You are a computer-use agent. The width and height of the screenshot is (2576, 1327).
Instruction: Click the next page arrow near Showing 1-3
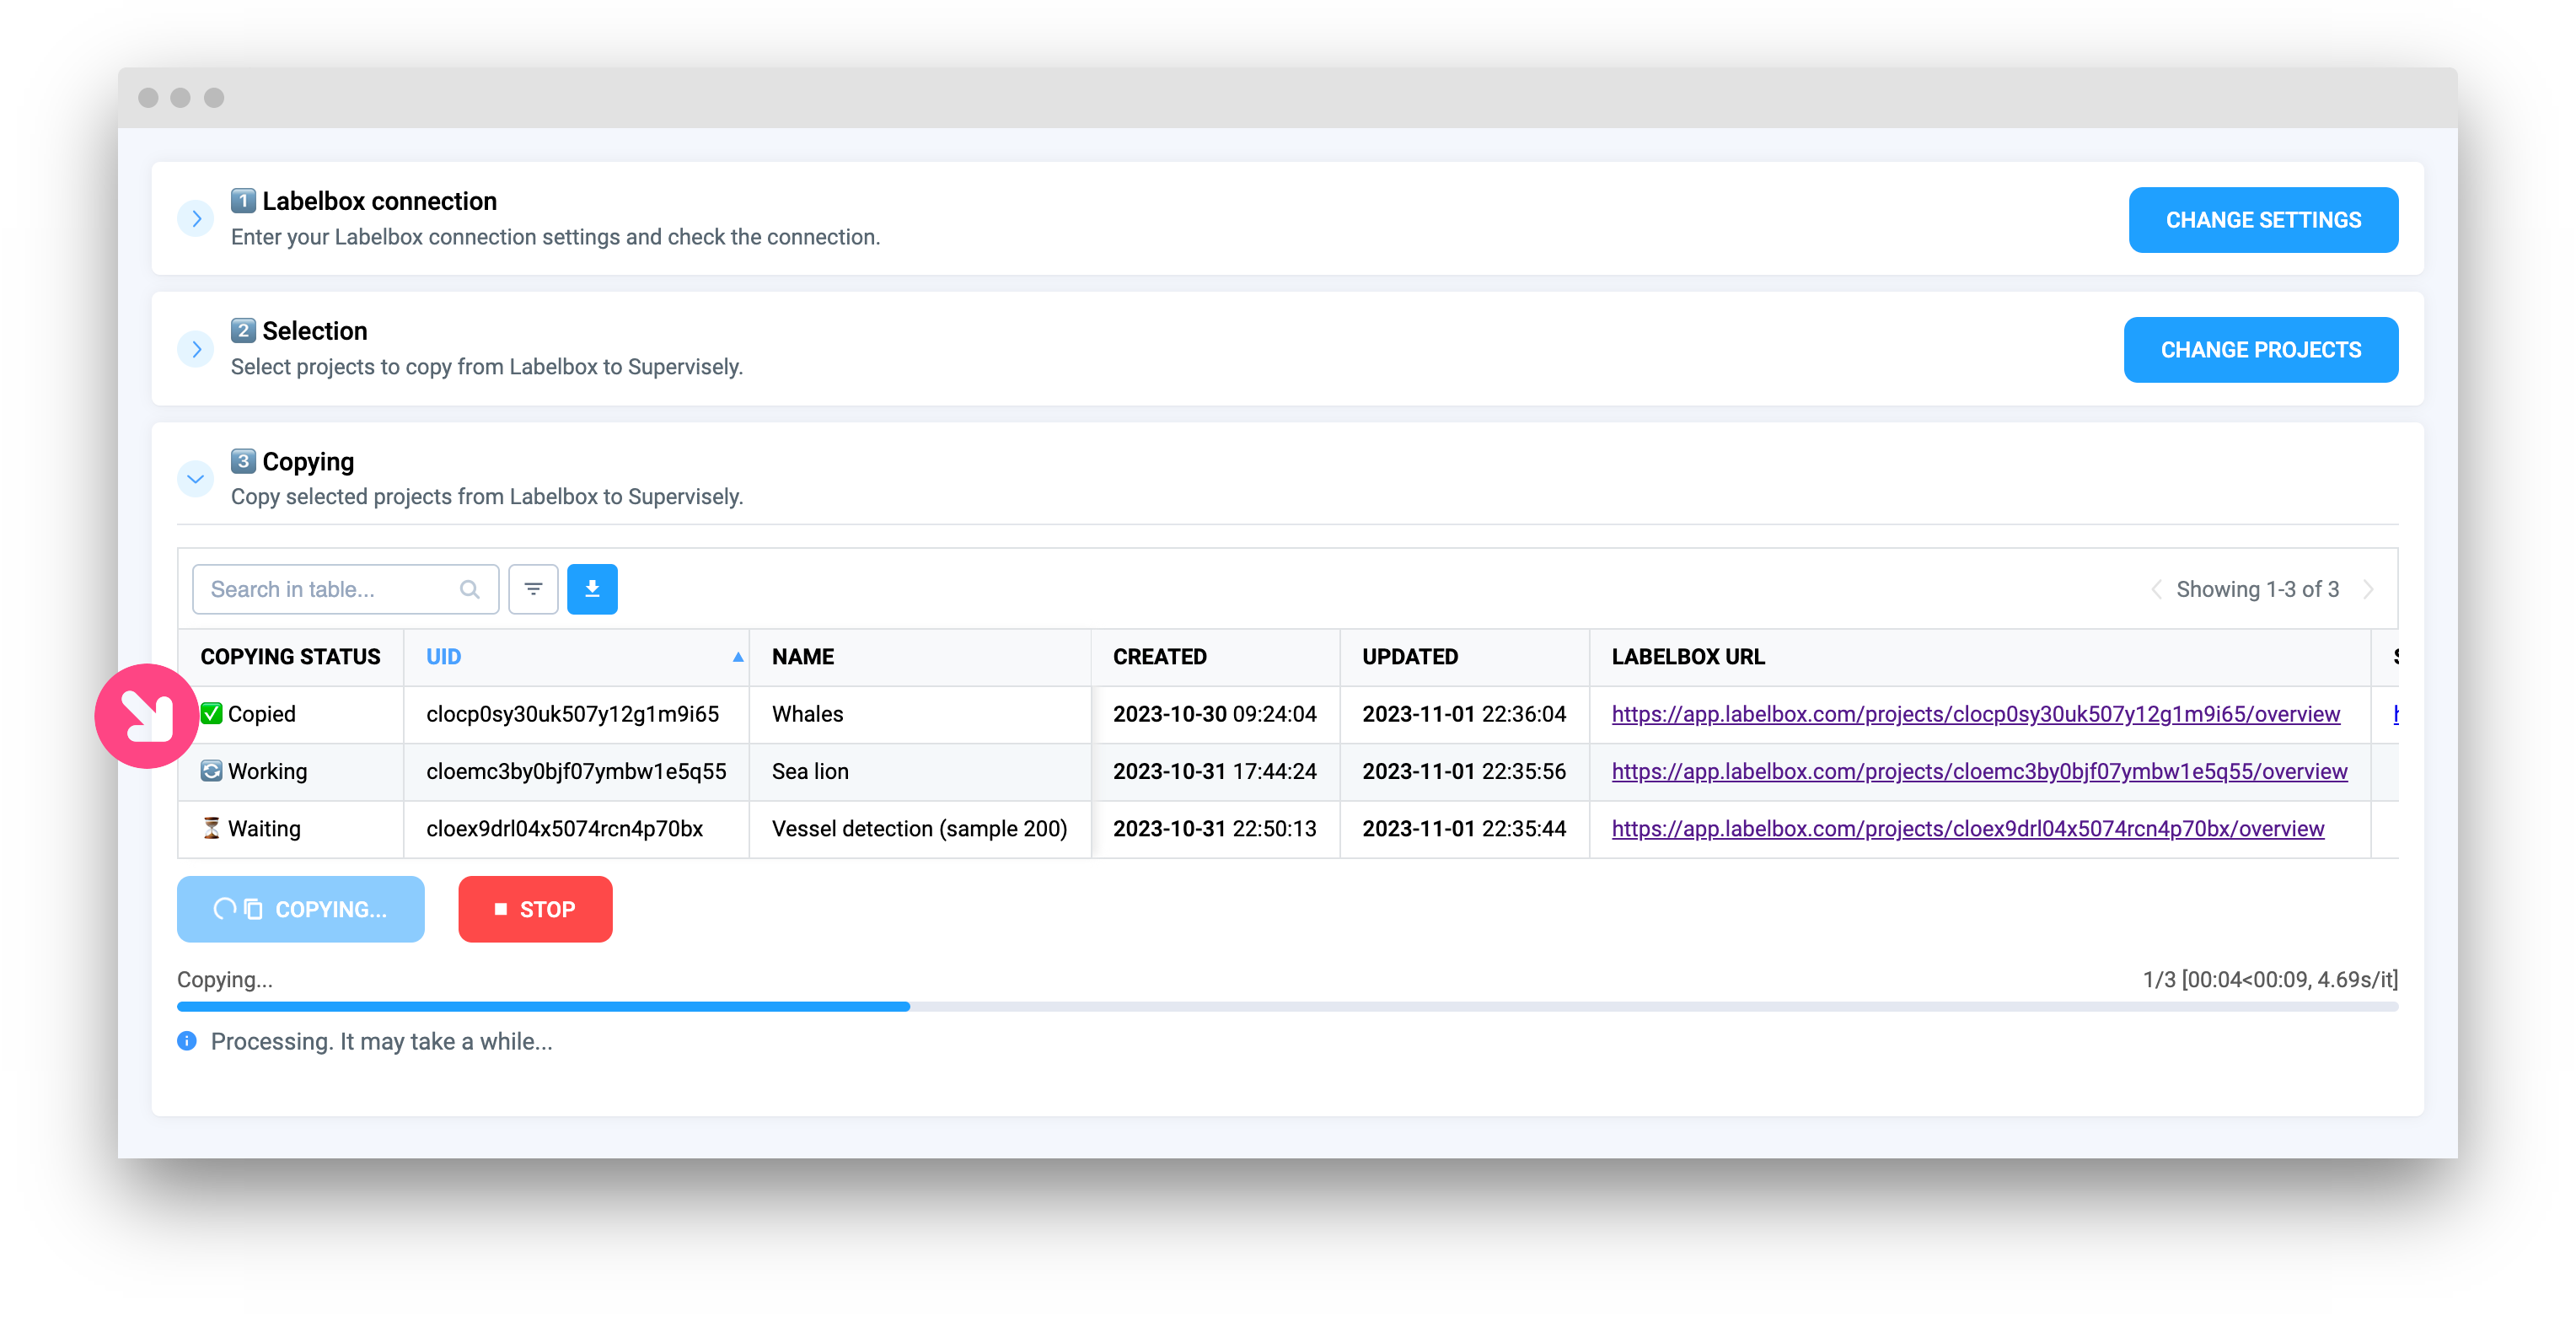2368,589
